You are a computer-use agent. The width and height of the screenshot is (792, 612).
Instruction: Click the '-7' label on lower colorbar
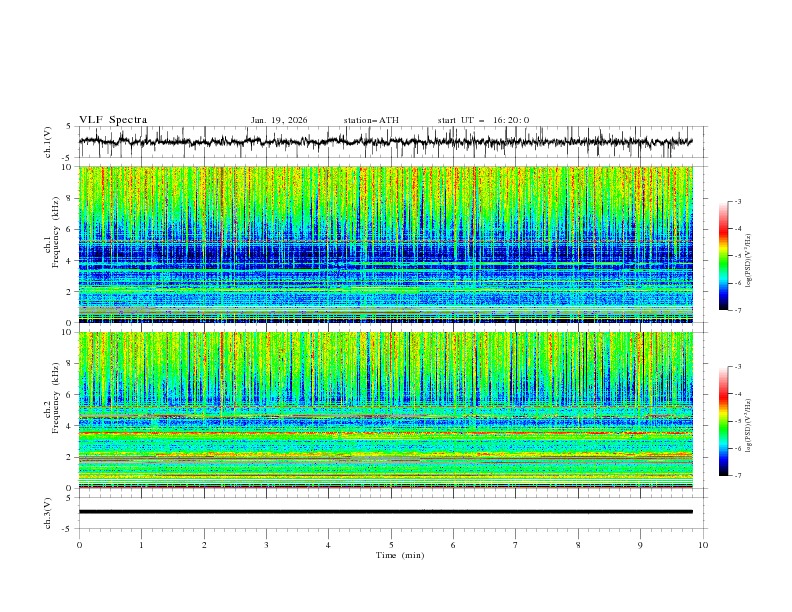click(738, 476)
